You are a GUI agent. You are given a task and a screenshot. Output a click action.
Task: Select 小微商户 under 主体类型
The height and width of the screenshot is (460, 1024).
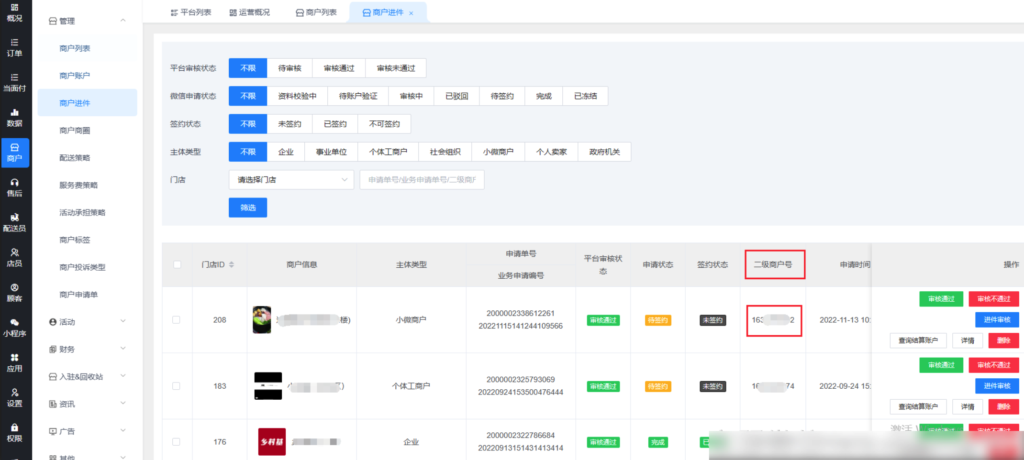(498, 152)
